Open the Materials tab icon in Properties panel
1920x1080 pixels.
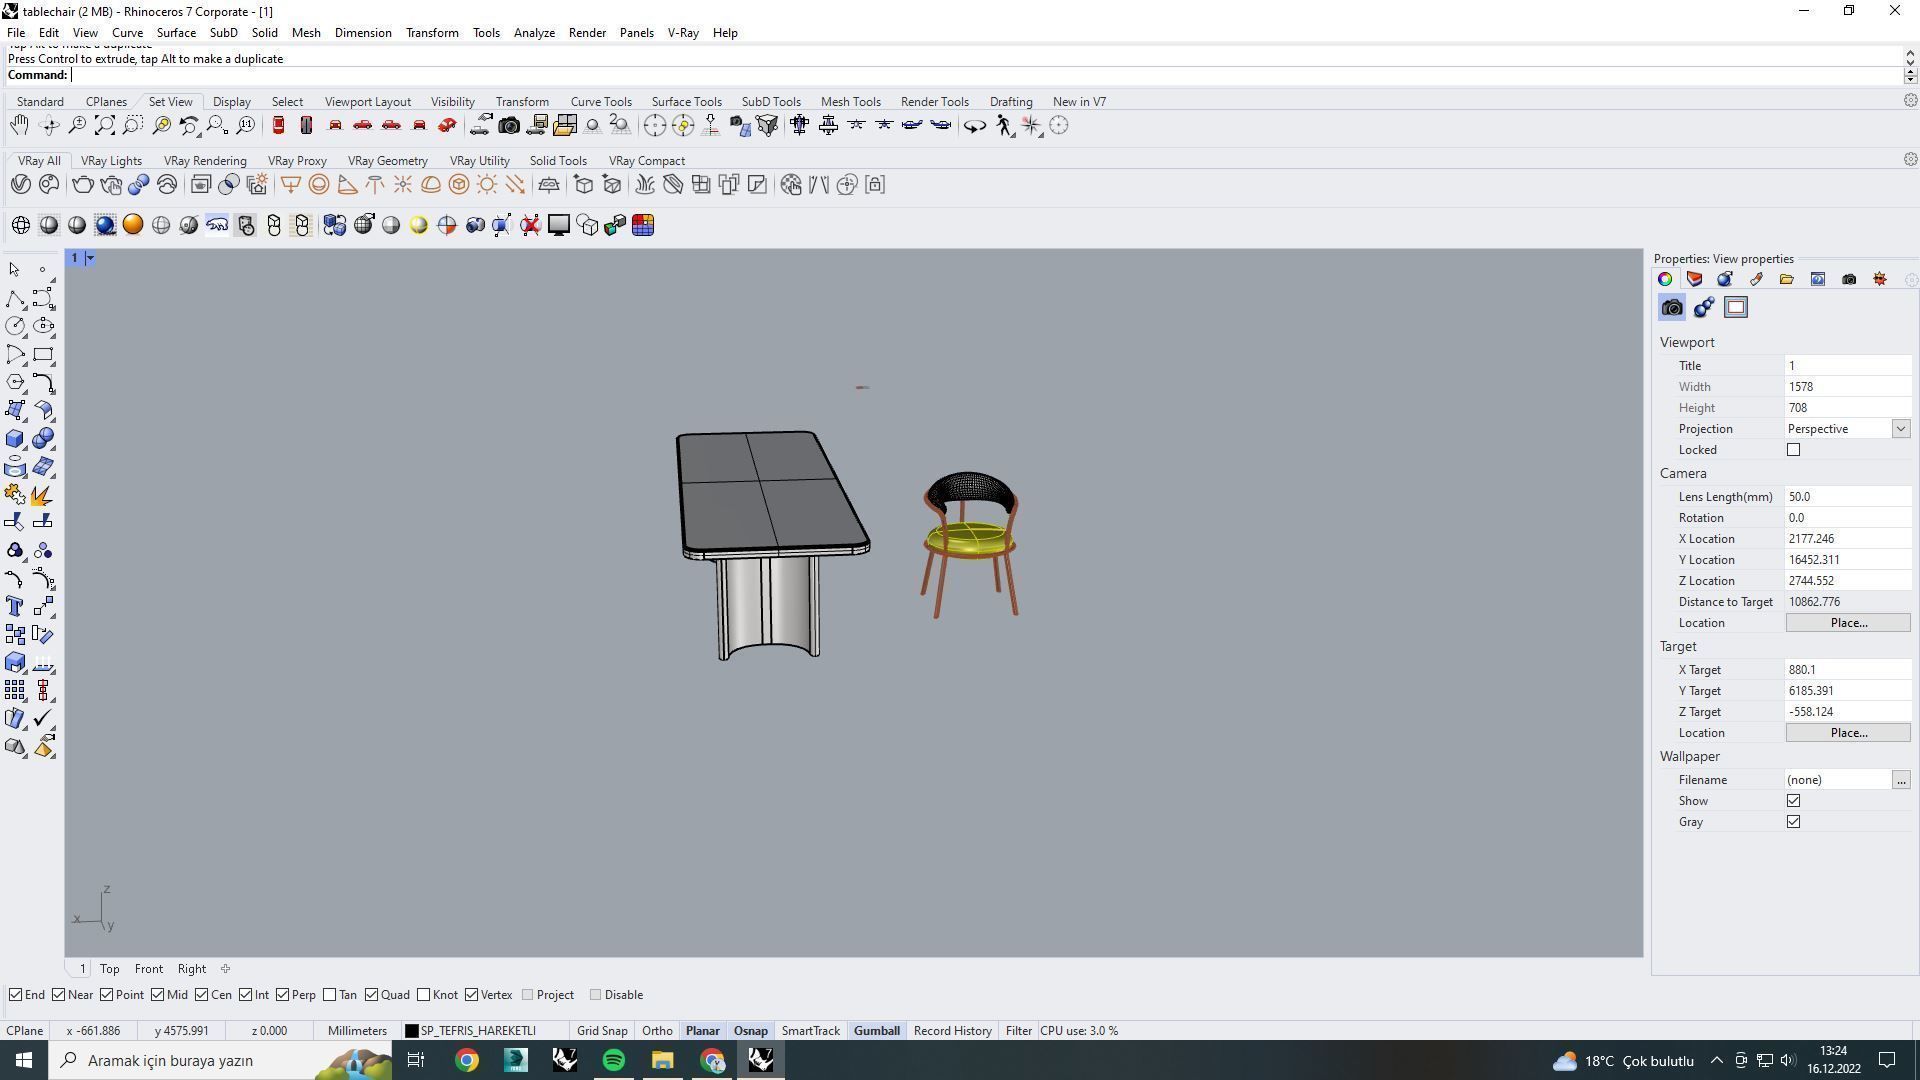tap(1725, 279)
